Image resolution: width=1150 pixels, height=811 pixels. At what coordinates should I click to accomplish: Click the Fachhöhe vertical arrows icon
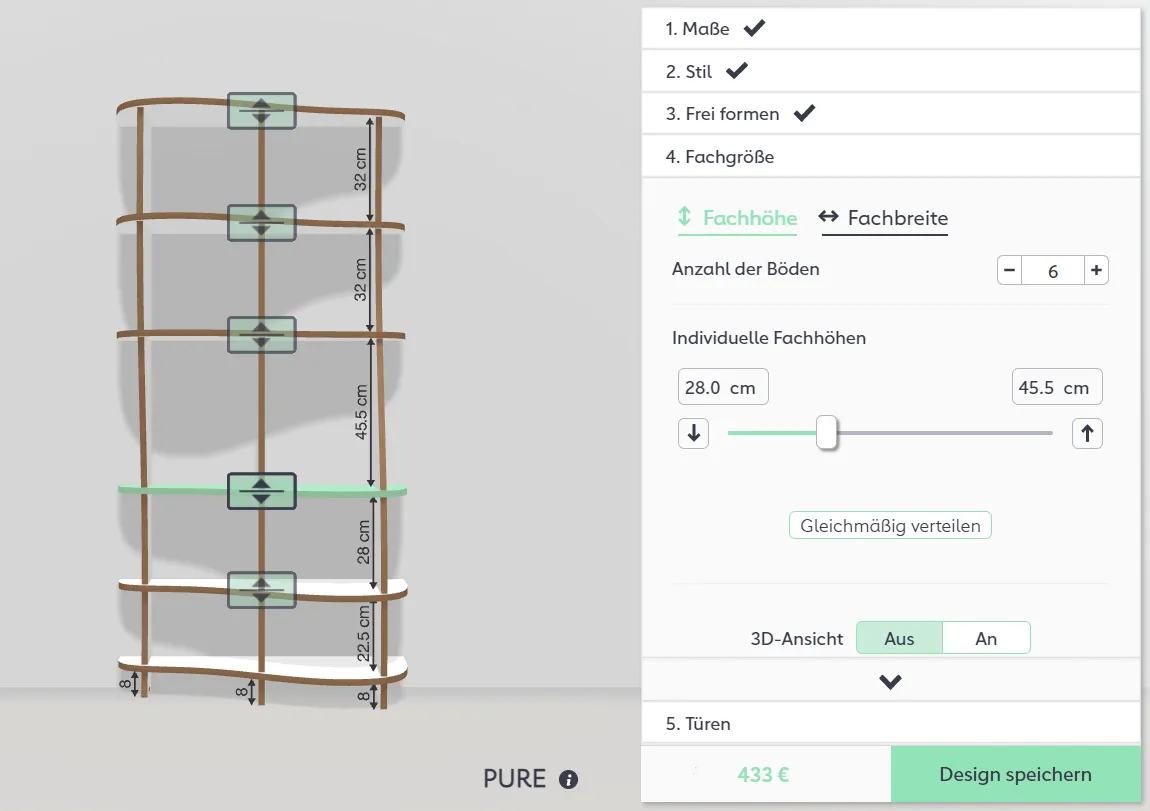coord(684,216)
